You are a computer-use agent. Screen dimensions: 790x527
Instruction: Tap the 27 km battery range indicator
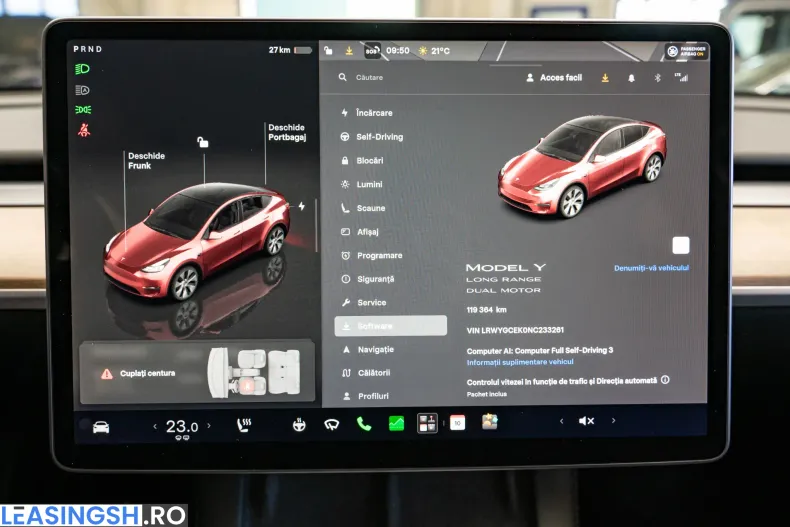(x=290, y=50)
